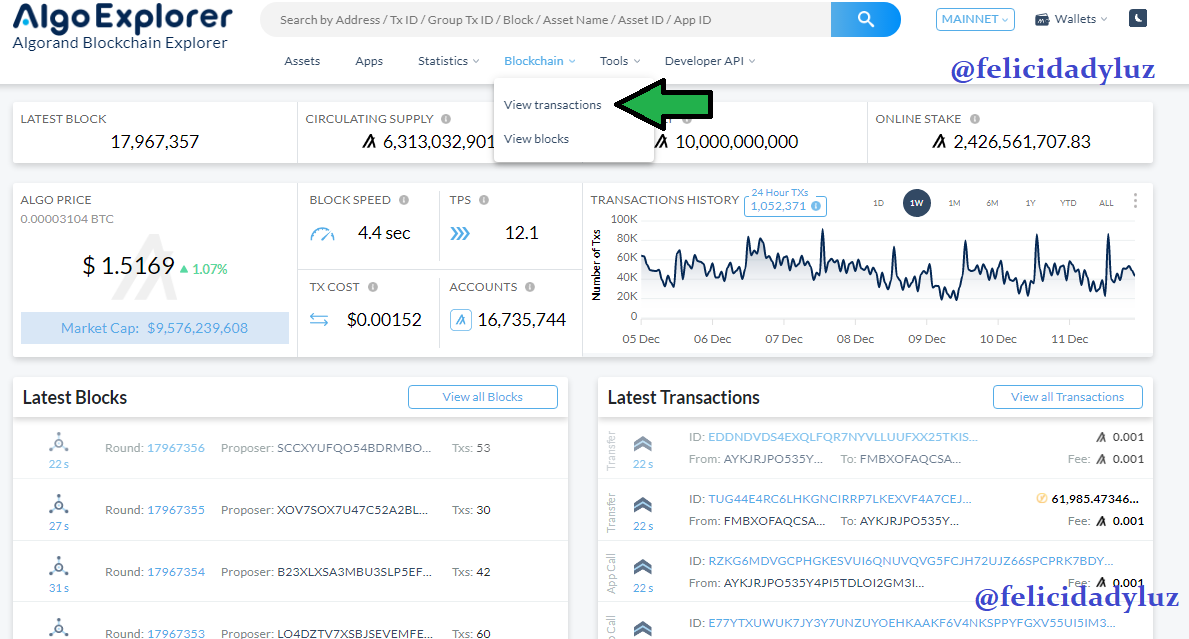Select View transactions menu entry
This screenshot has width=1189, height=639.
(x=553, y=105)
